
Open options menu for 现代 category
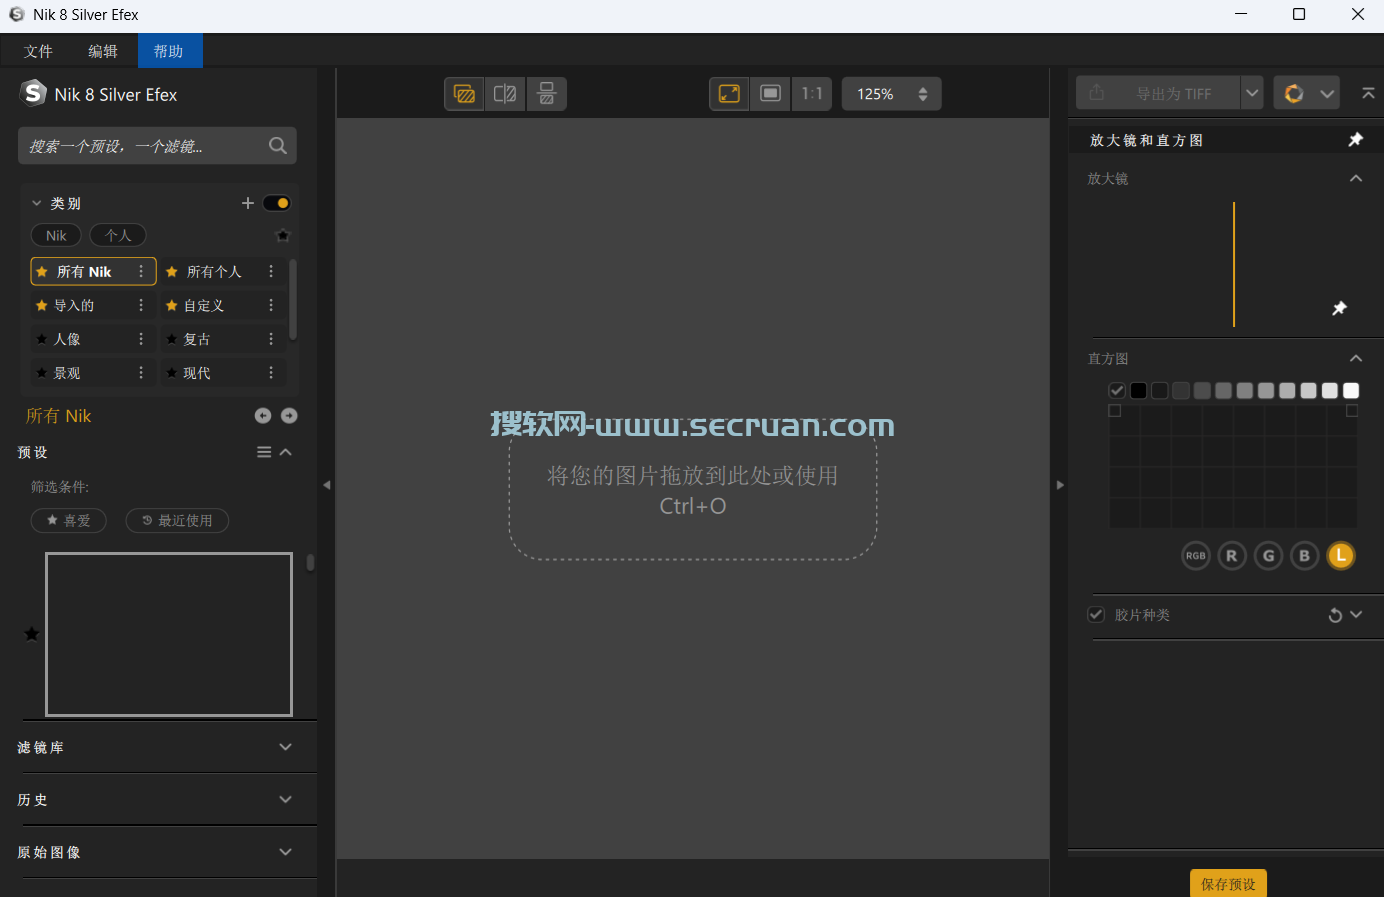[x=271, y=373]
